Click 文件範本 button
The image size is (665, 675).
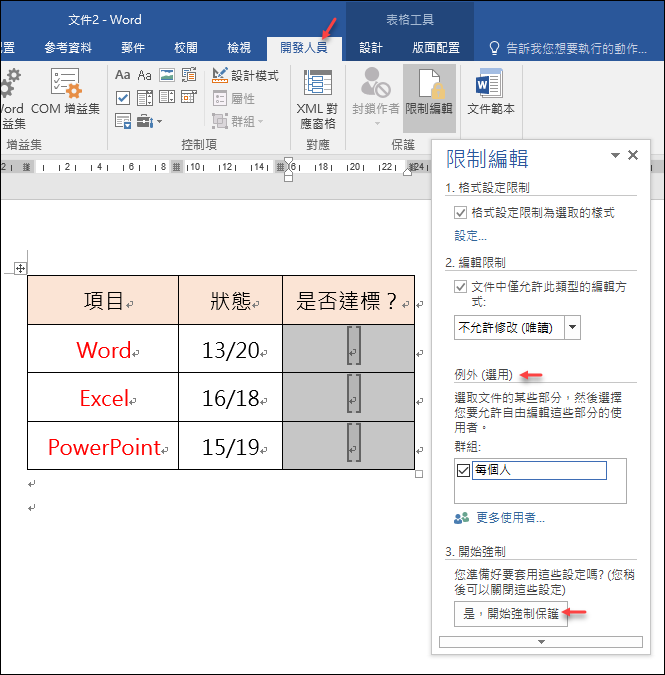pos(491,92)
